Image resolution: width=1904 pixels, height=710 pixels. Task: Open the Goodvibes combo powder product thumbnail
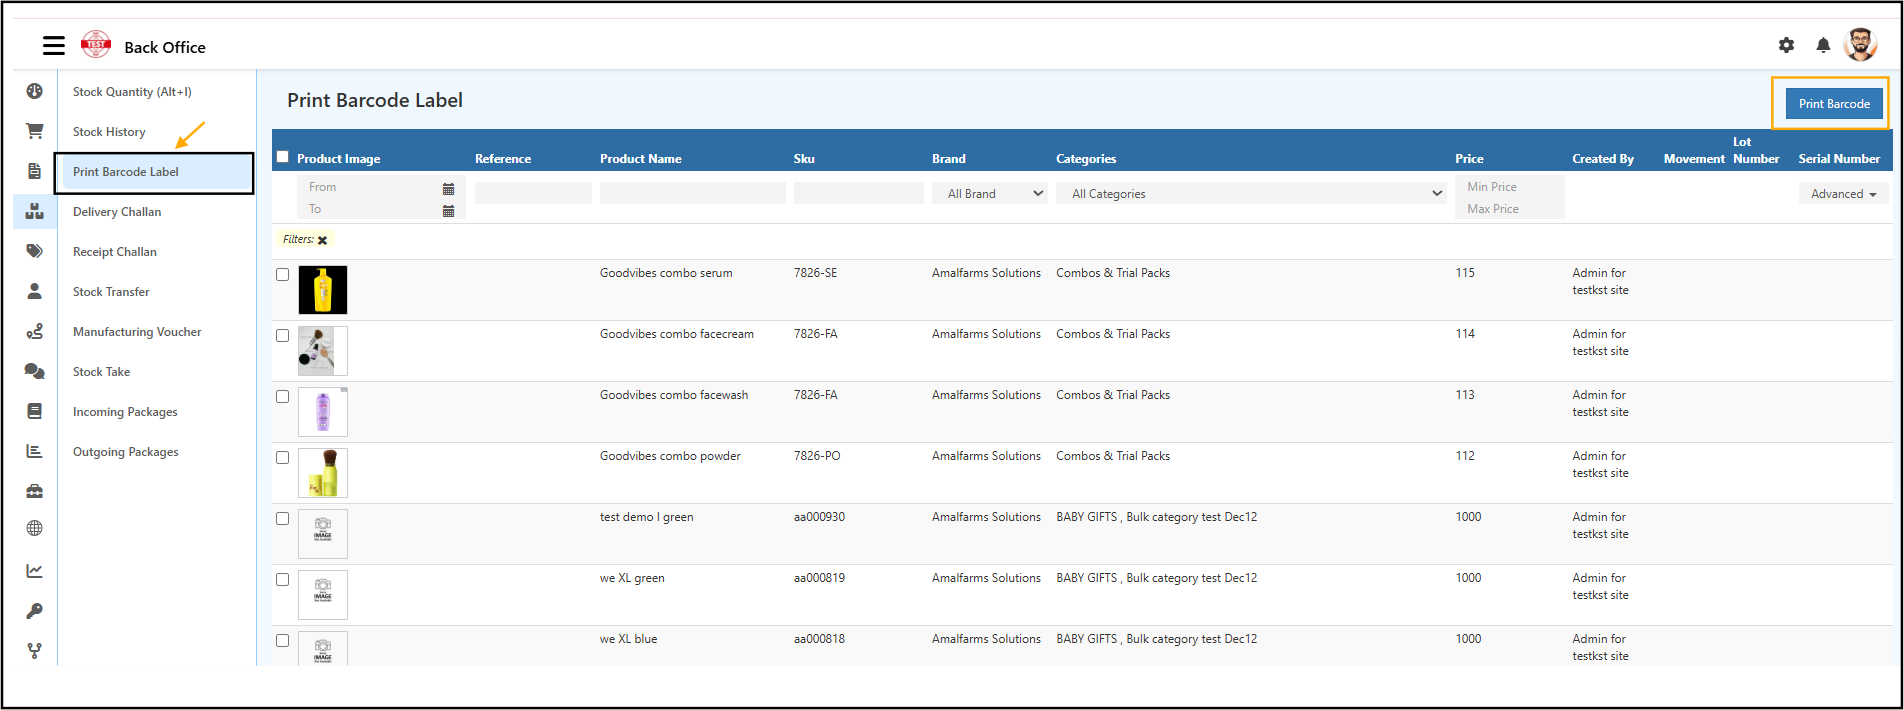tap(323, 473)
